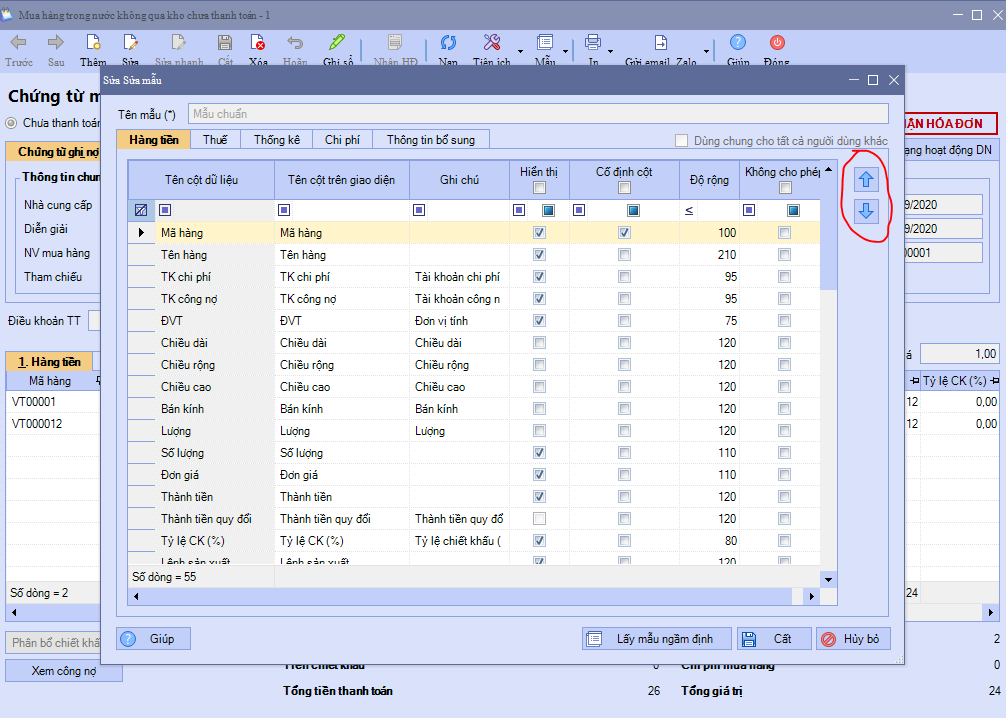This screenshot has height=718, width=1006.
Task: Click the Cất (save) icon in main toolbar
Action: [225, 43]
